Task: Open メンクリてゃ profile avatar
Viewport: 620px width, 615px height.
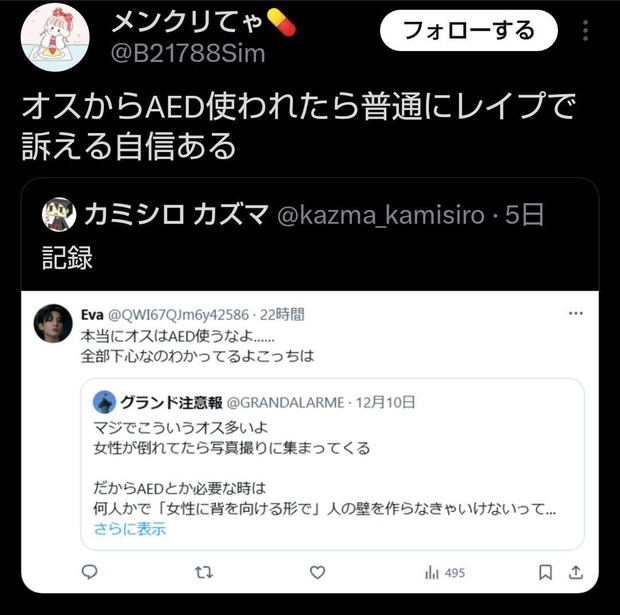Action: [x=55, y=38]
